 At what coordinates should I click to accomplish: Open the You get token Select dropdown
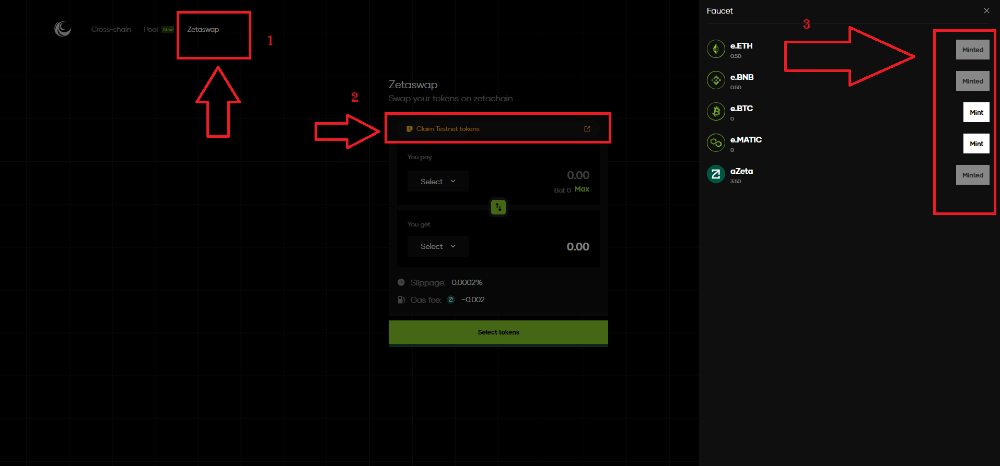(x=438, y=247)
